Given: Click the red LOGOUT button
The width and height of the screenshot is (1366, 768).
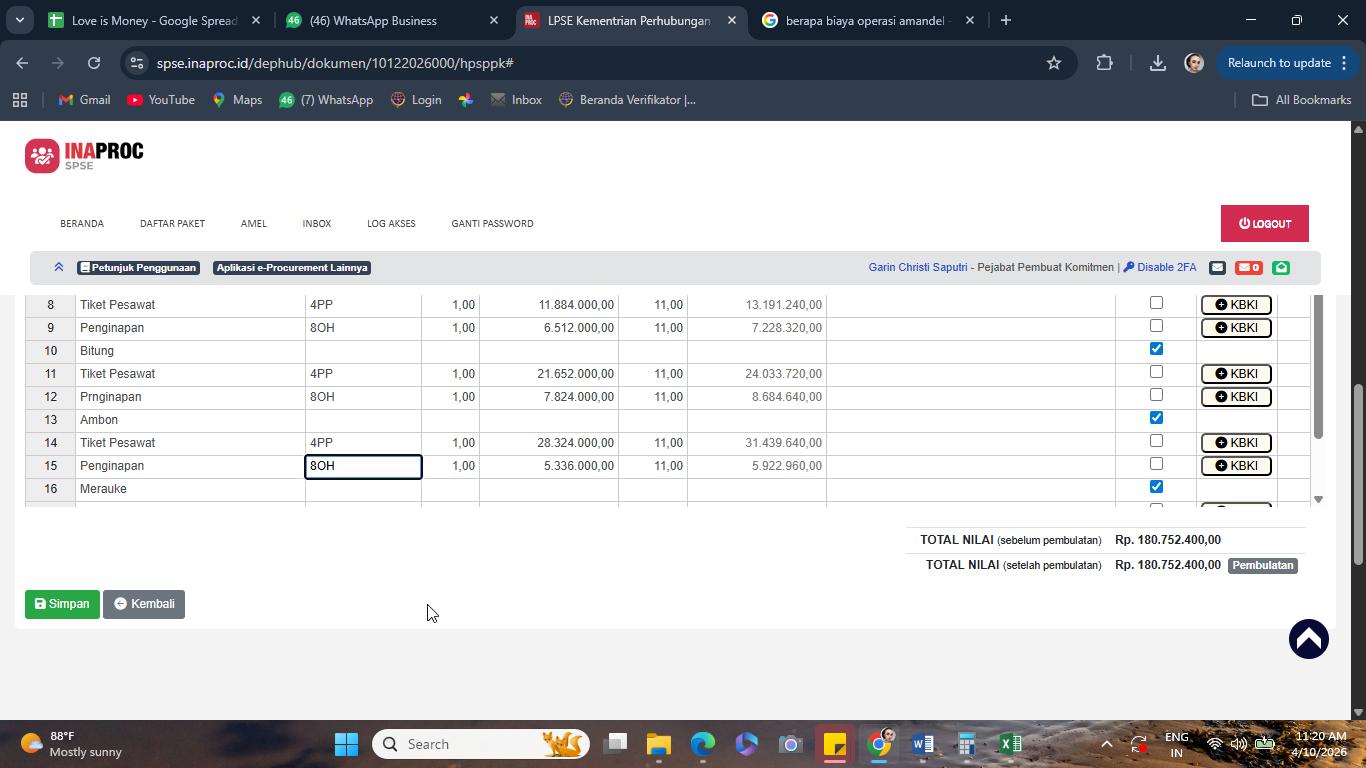Looking at the screenshot, I should 1264,224.
